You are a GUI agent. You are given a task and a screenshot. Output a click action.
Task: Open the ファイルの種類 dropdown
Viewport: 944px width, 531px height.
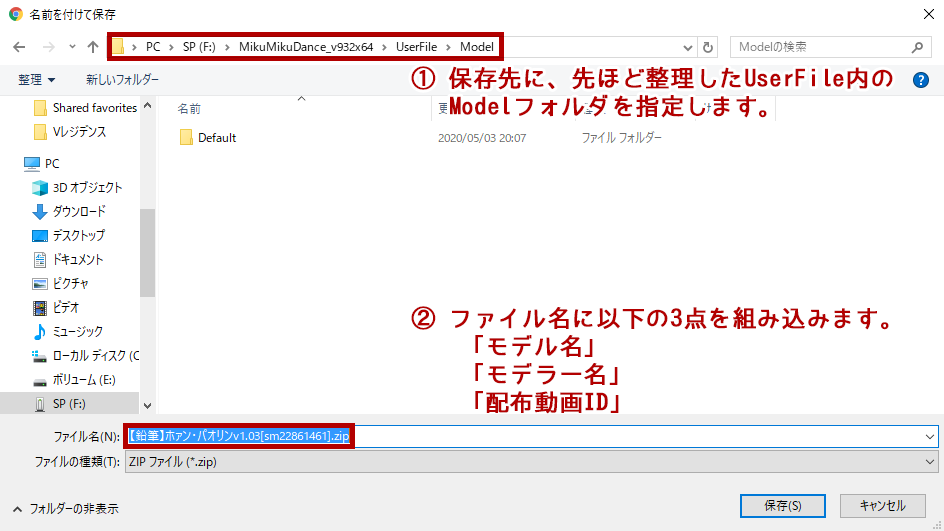click(929, 462)
